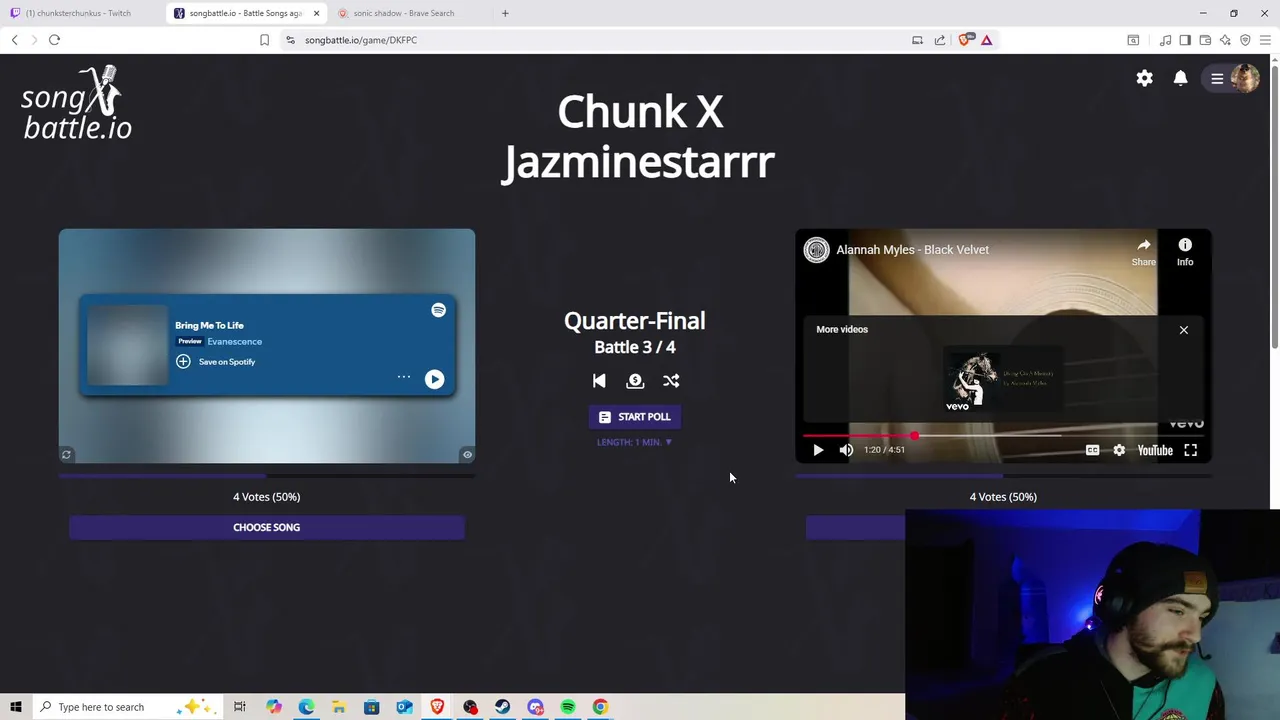
Task: Toggle closed captions on the YouTube player
Action: (x=1092, y=450)
